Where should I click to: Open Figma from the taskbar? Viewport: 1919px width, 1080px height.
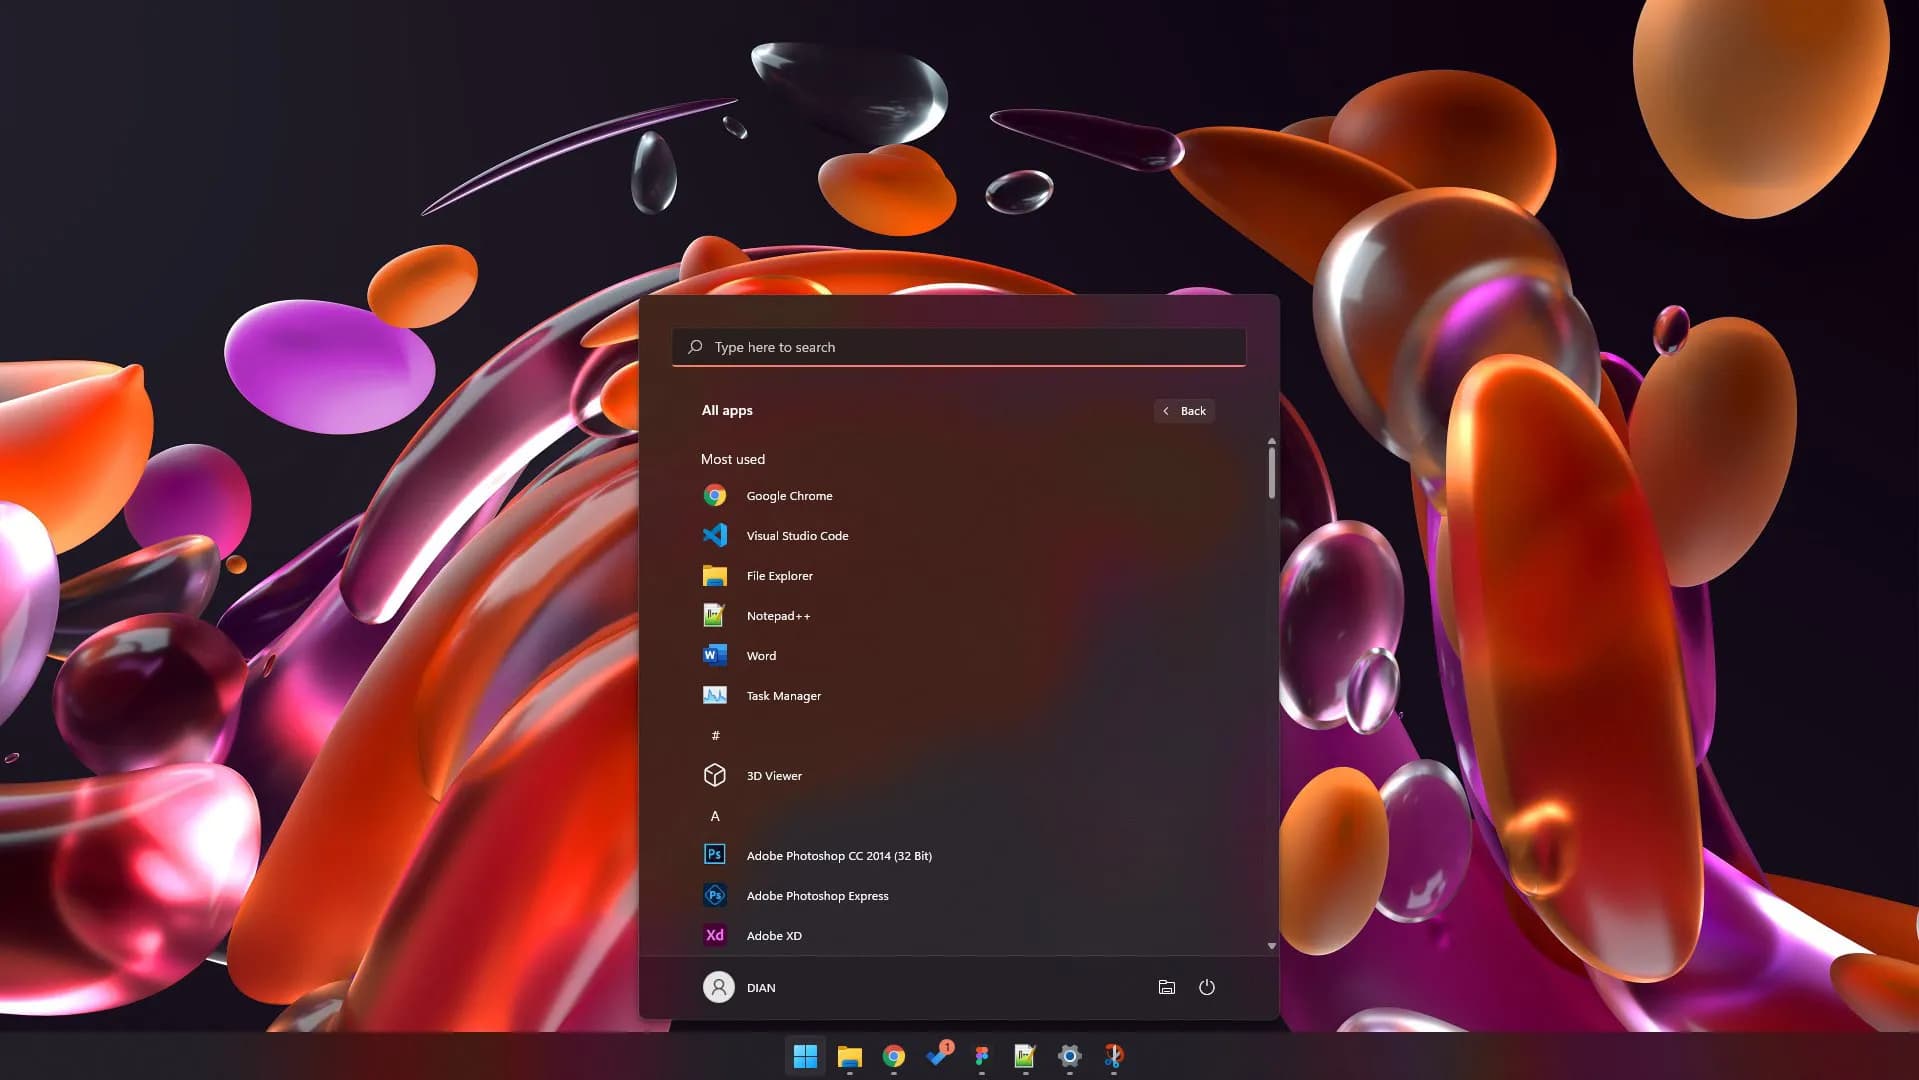[981, 1056]
